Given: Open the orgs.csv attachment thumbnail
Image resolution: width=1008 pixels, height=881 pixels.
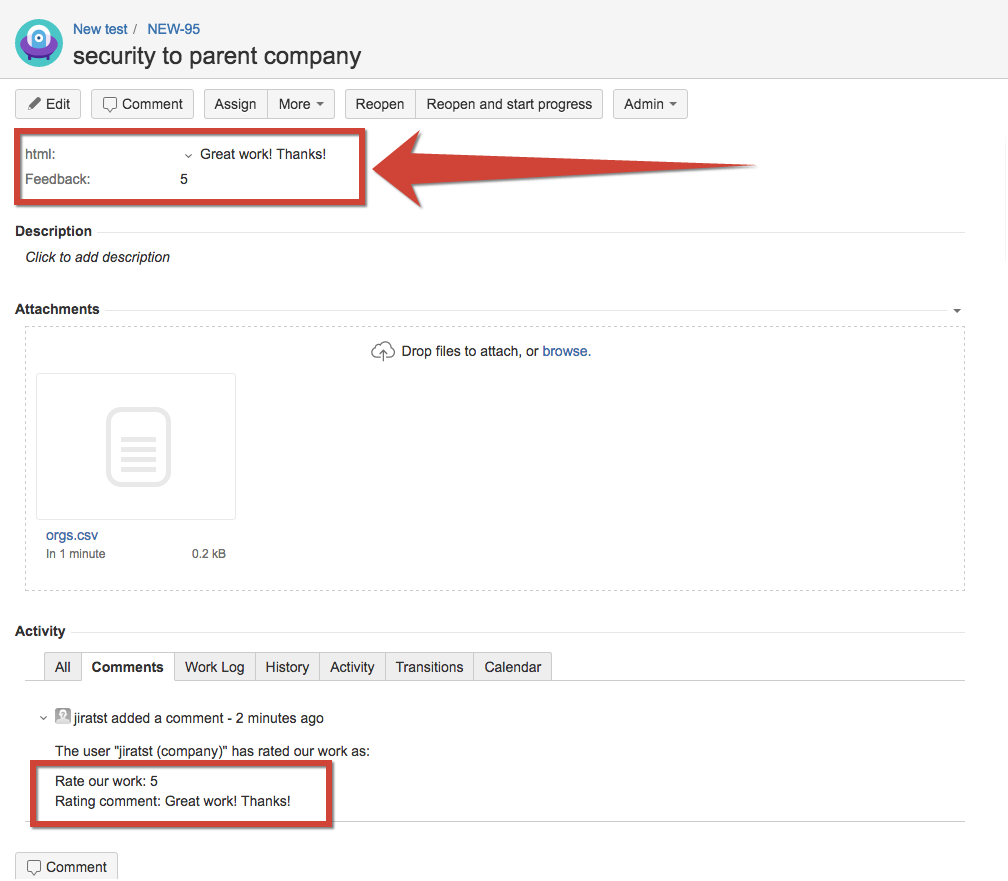Looking at the screenshot, I should point(136,446).
